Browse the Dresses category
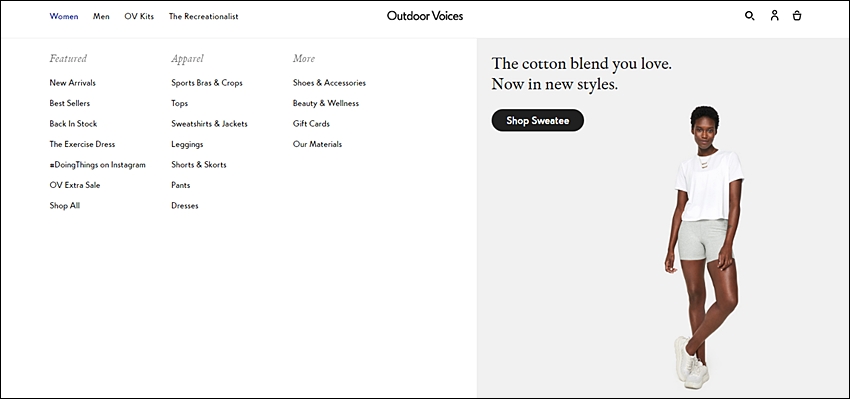The width and height of the screenshot is (850, 399). click(185, 205)
